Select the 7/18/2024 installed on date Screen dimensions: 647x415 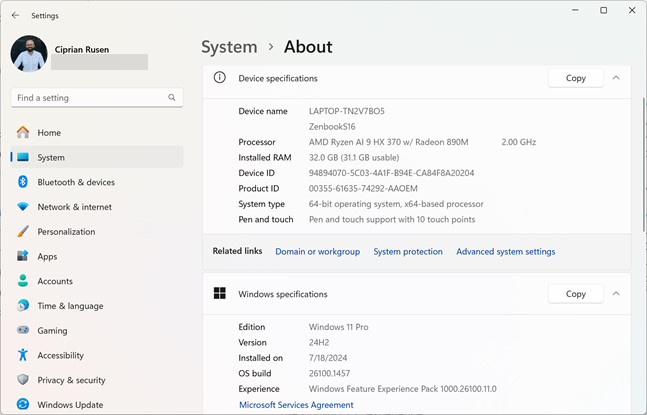click(328, 358)
